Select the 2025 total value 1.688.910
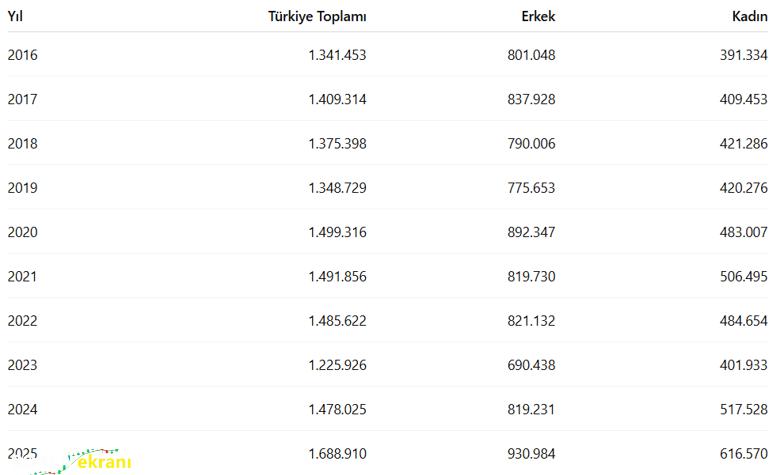This screenshot has height=475, width=784. (337, 453)
